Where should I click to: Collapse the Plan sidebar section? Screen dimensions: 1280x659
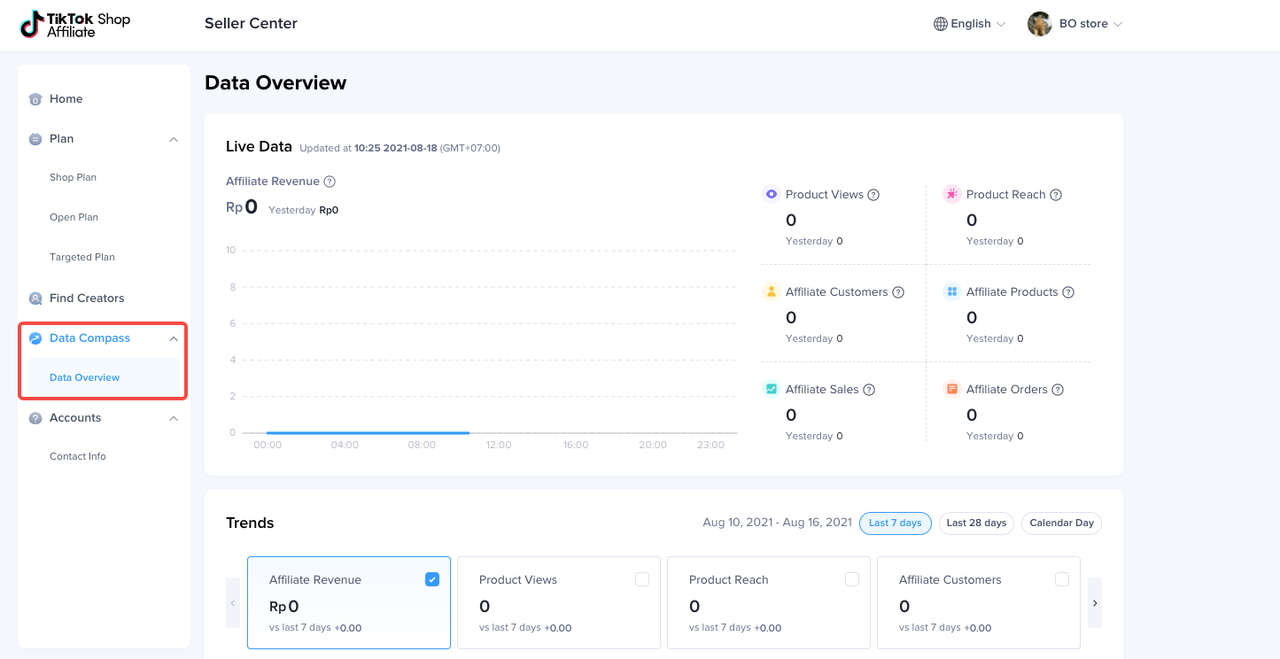(173, 139)
